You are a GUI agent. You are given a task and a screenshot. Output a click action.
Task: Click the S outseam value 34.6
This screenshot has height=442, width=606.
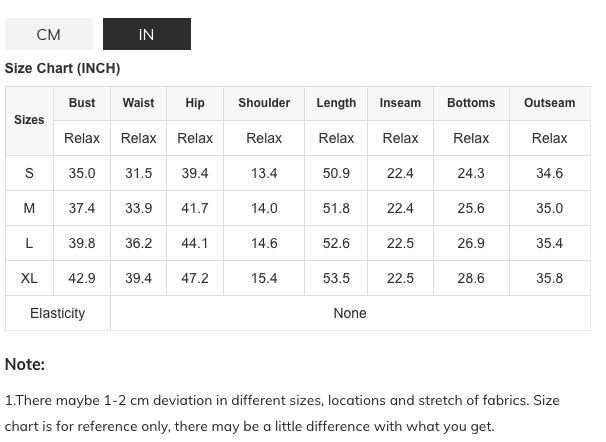[x=549, y=173]
